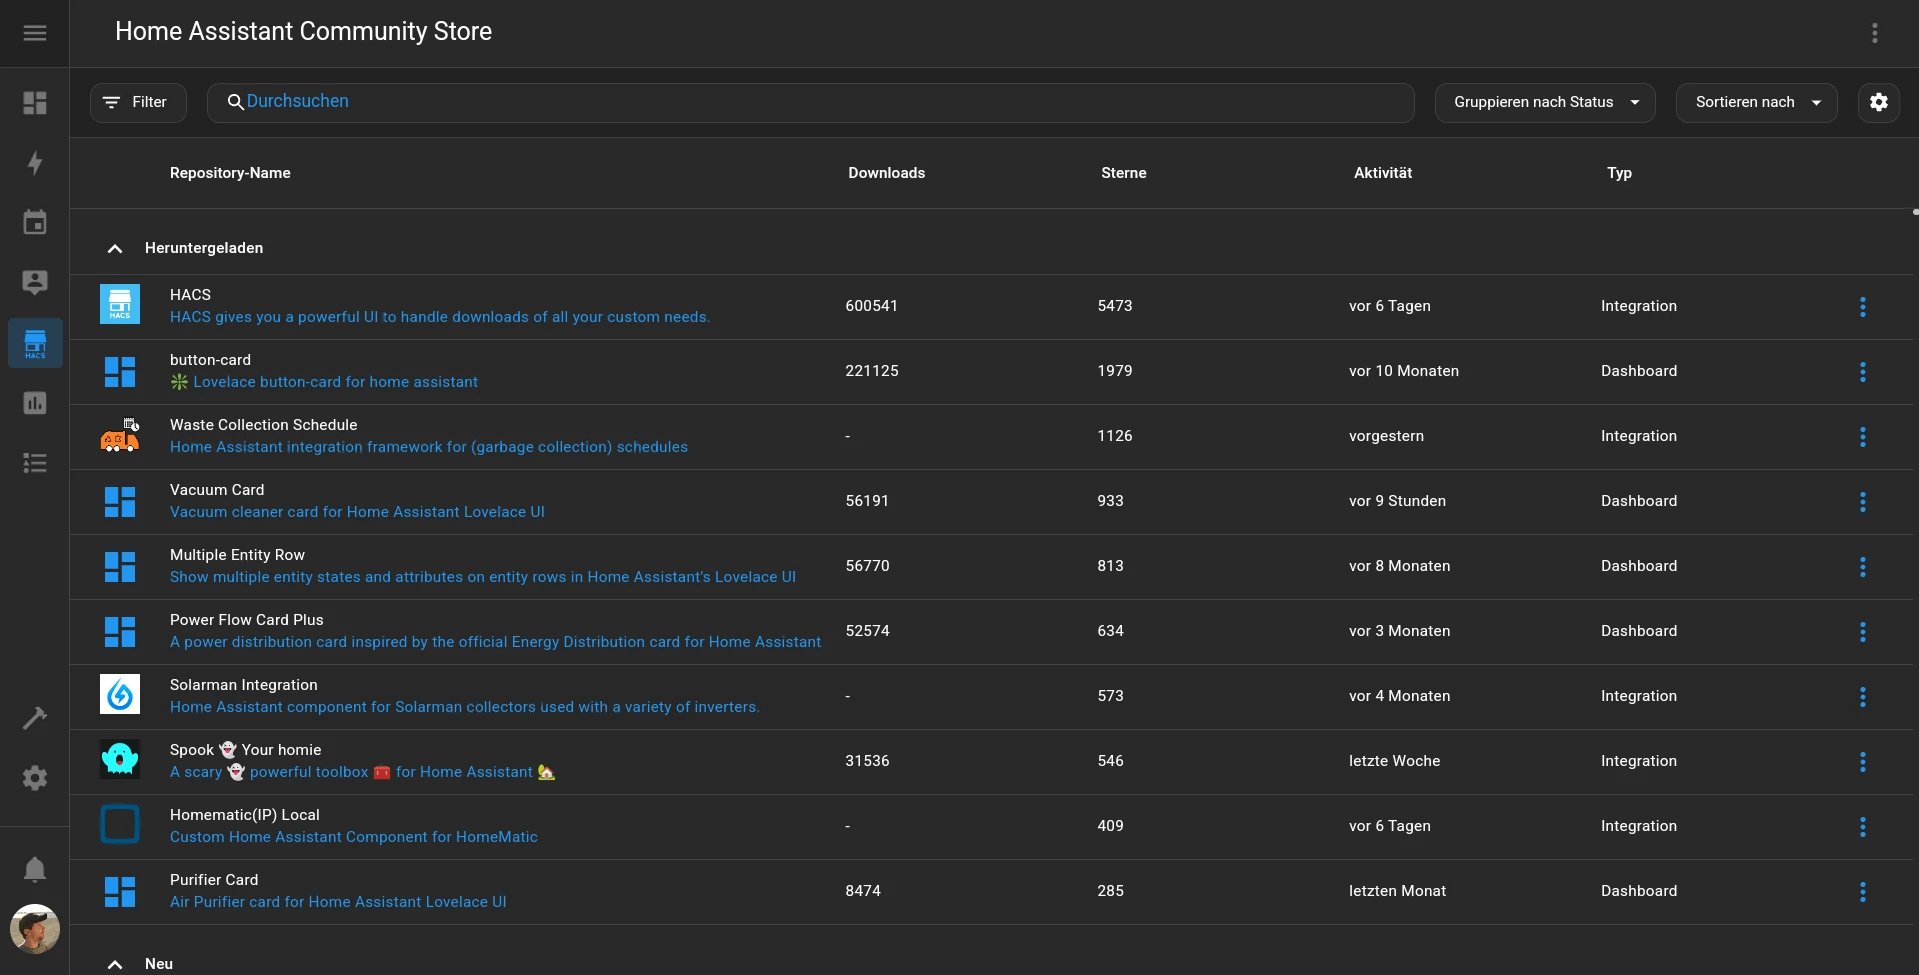The height and width of the screenshot is (975, 1919).
Task: Open the Overview dashboard sidebar icon
Action: [x=35, y=103]
